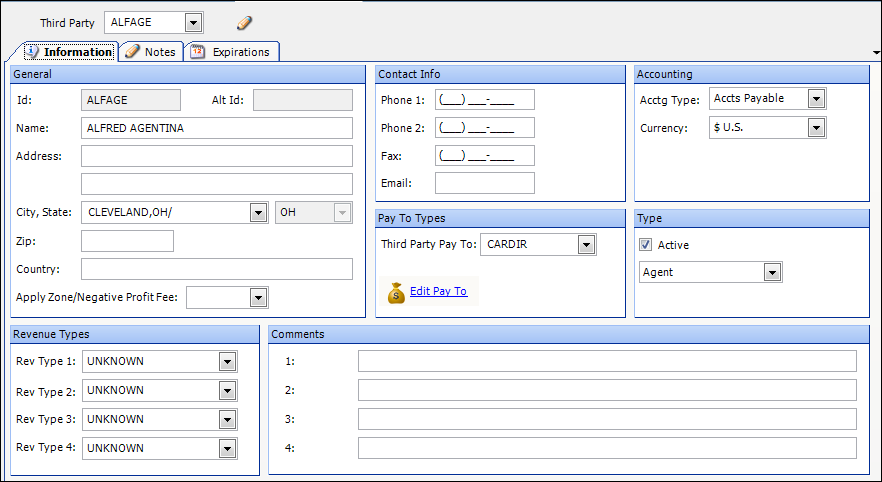882x482 pixels.
Task: Expand the Acctg Type dropdown
Action: (816, 99)
